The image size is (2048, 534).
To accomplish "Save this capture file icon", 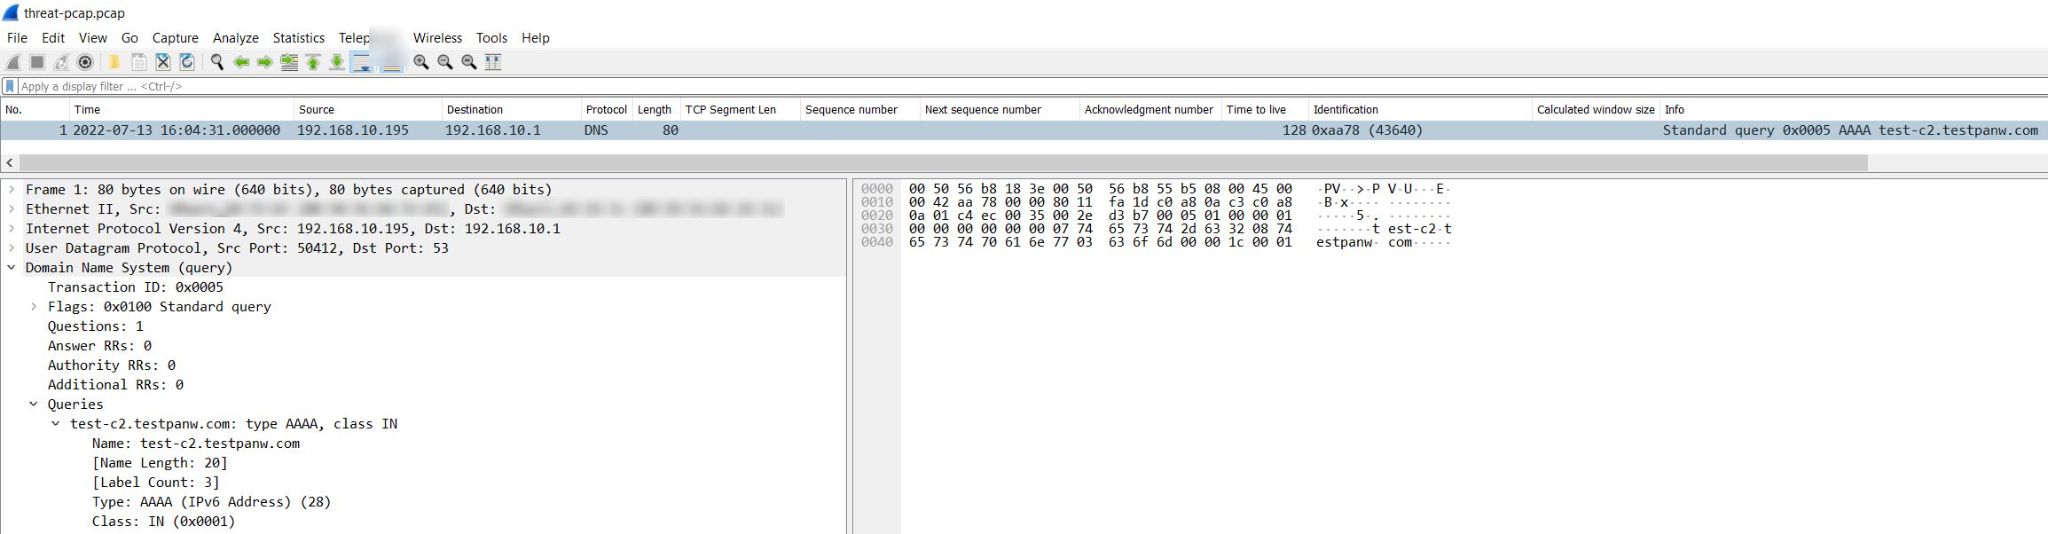I will pyautogui.click(x=139, y=62).
